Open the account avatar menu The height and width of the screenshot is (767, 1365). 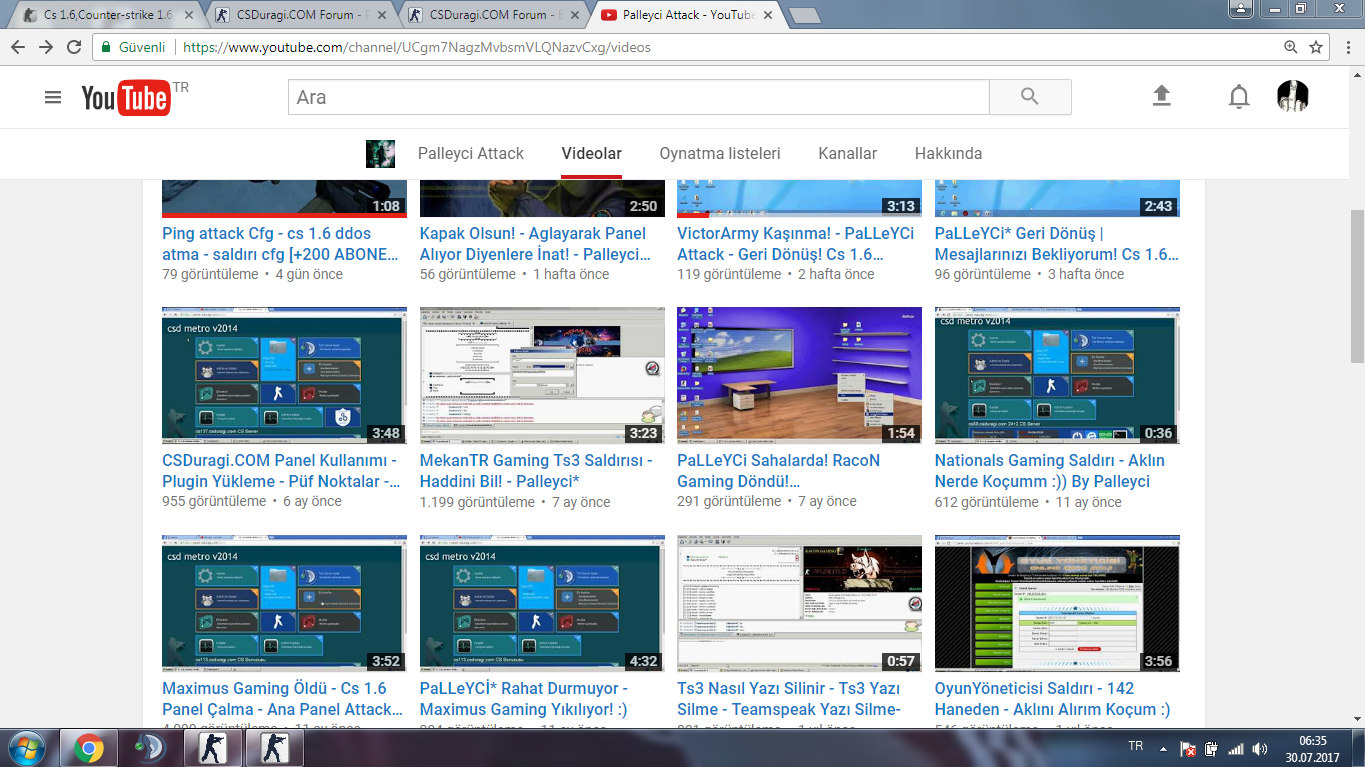point(1293,96)
